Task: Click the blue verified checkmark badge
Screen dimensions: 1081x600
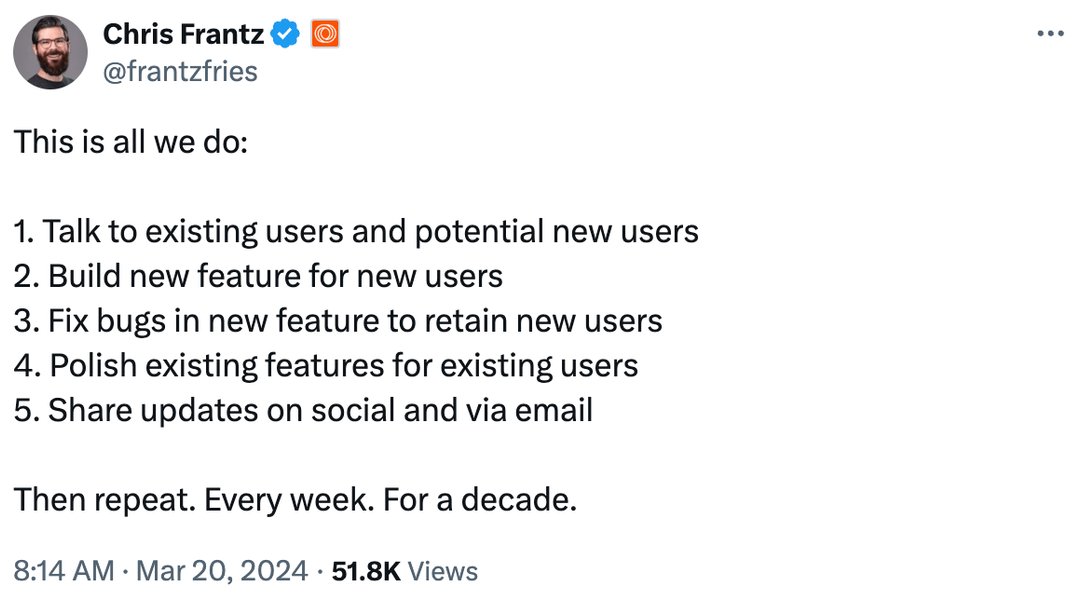Action: pos(285,33)
